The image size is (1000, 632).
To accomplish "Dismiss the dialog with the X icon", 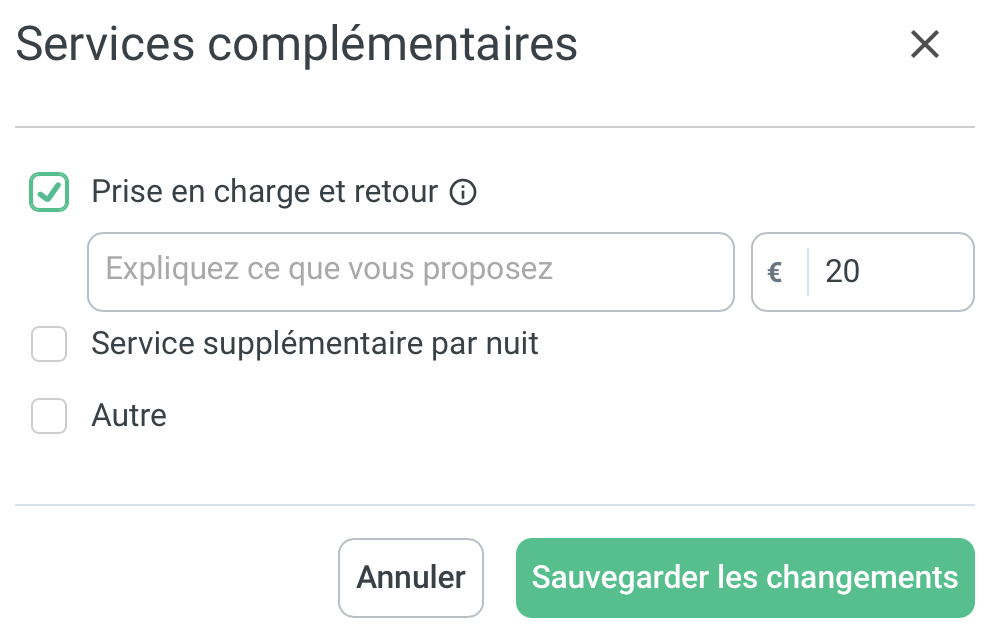I will pos(924,45).
